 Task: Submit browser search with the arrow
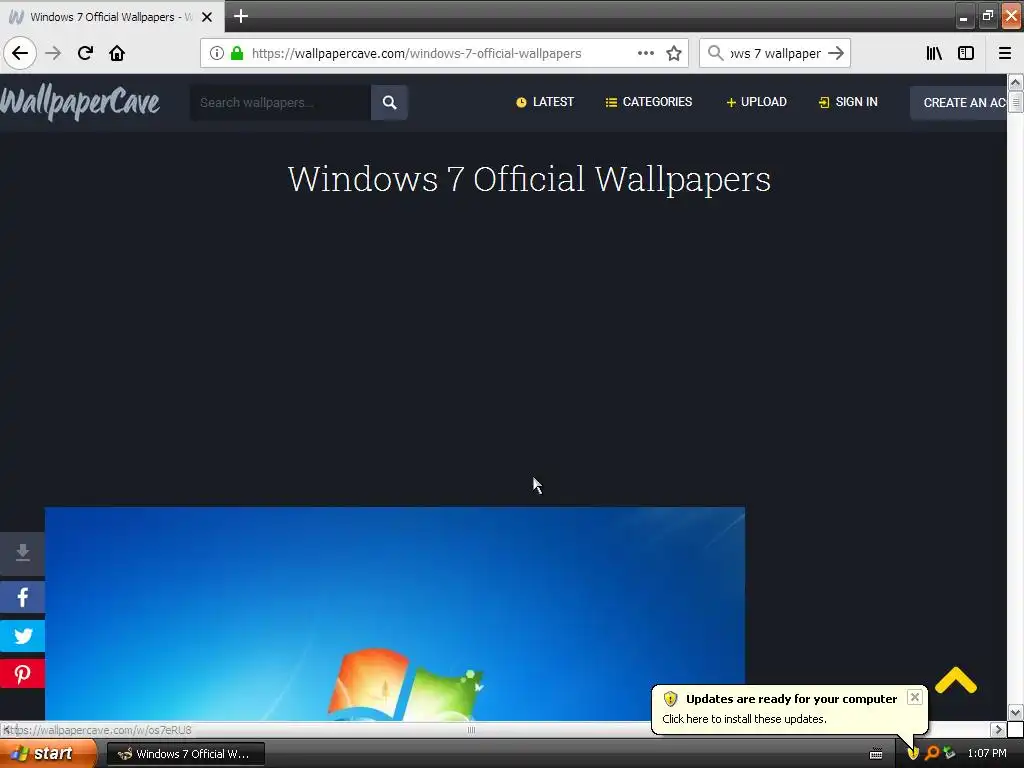pyautogui.click(x=836, y=53)
